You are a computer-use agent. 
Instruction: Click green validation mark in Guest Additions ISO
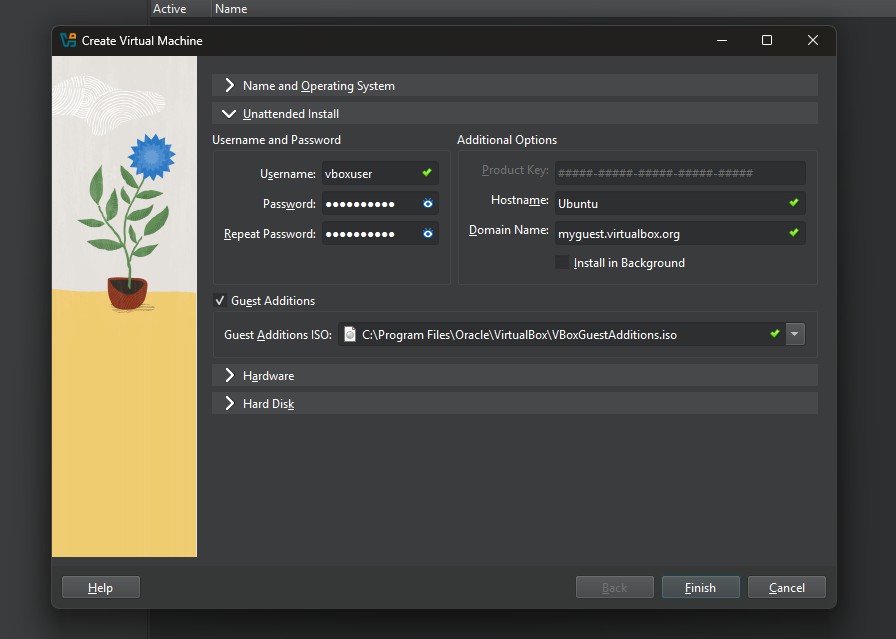774,334
